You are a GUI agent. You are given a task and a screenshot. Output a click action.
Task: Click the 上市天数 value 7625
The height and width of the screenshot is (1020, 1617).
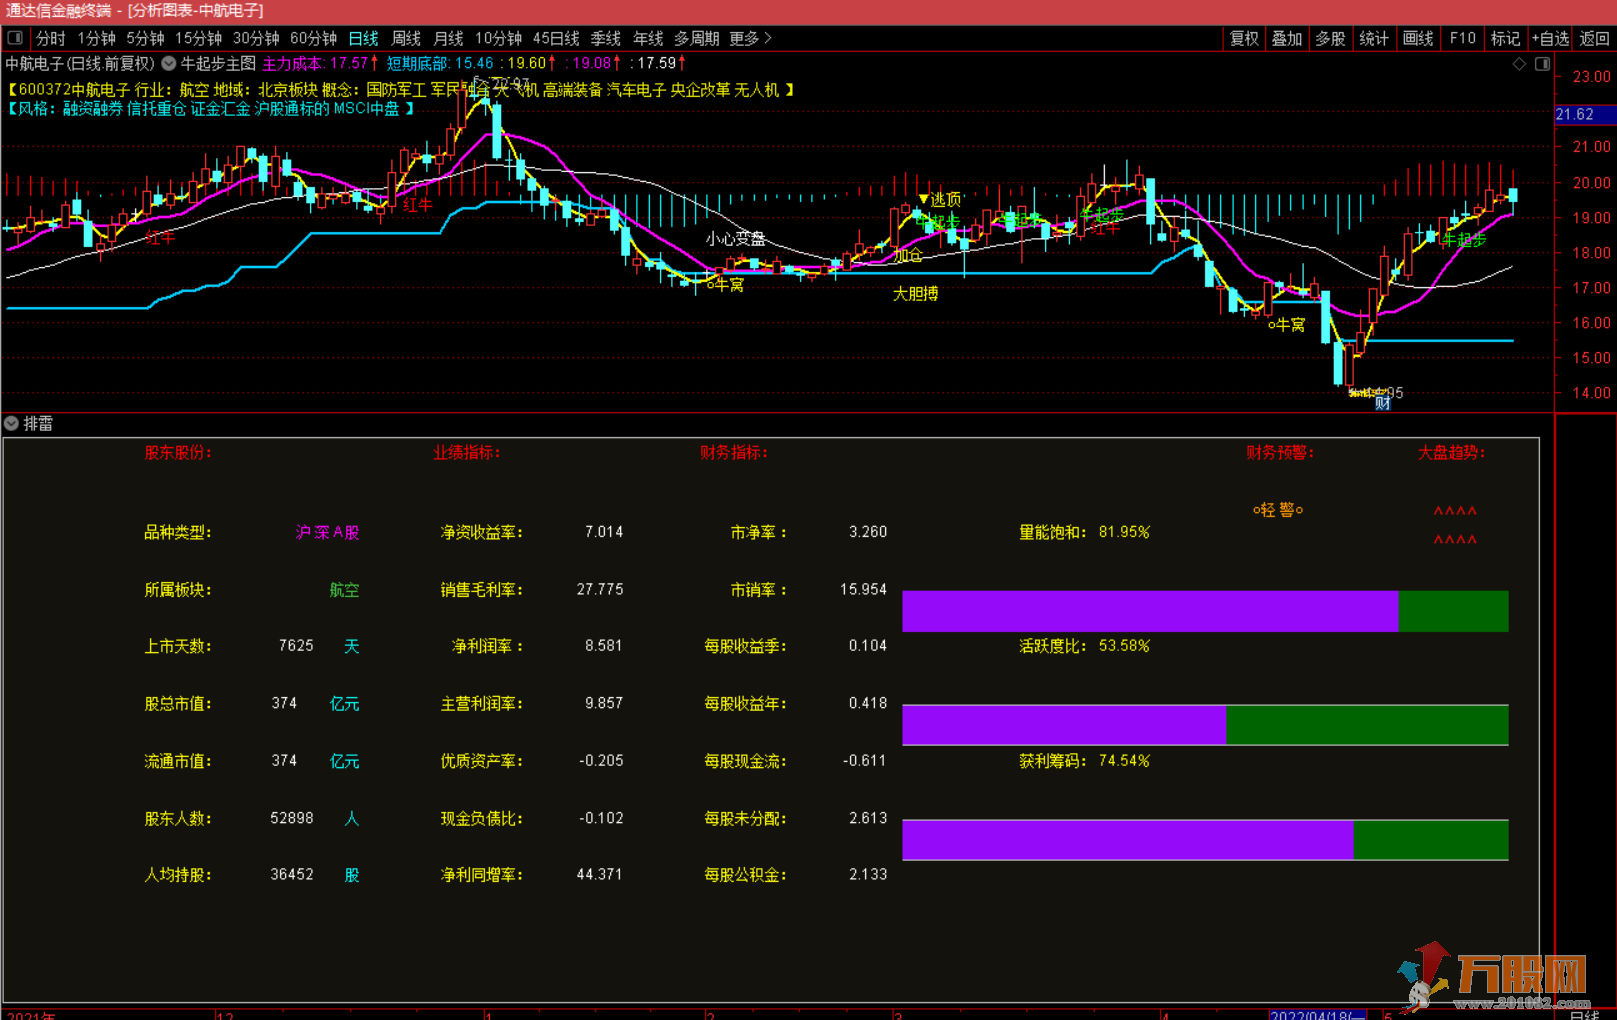point(296,646)
